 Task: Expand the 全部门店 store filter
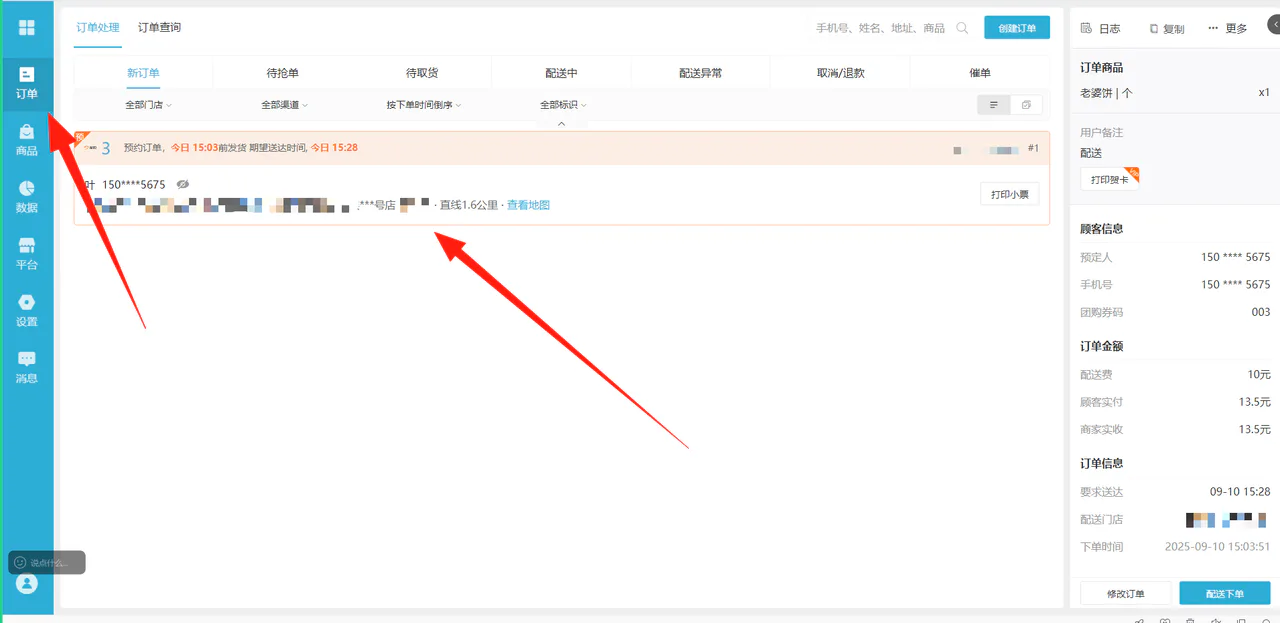(x=148, y=105)
